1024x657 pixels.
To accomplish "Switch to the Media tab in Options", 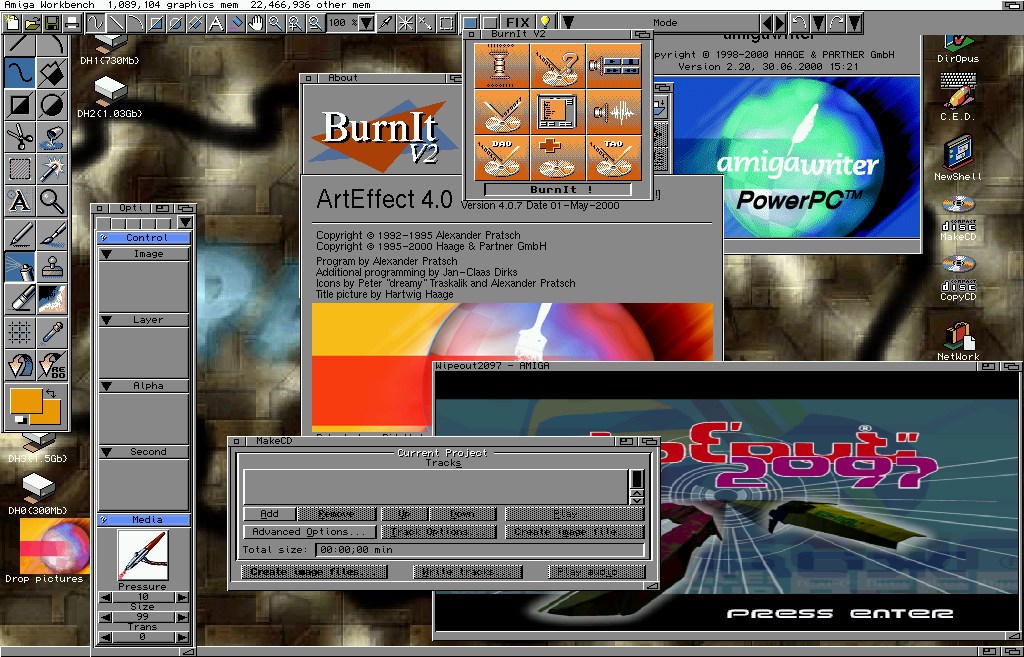I will coord(144,520).
